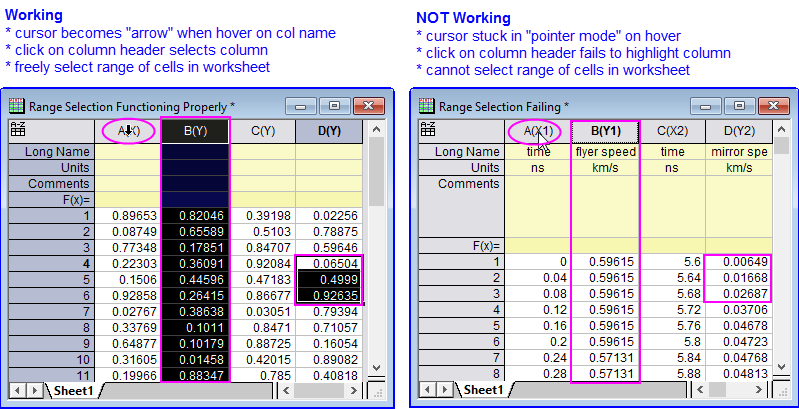Click previous-sheet arrow in left worksheet
Screen dimensions: 799x409
pos(15,389)
